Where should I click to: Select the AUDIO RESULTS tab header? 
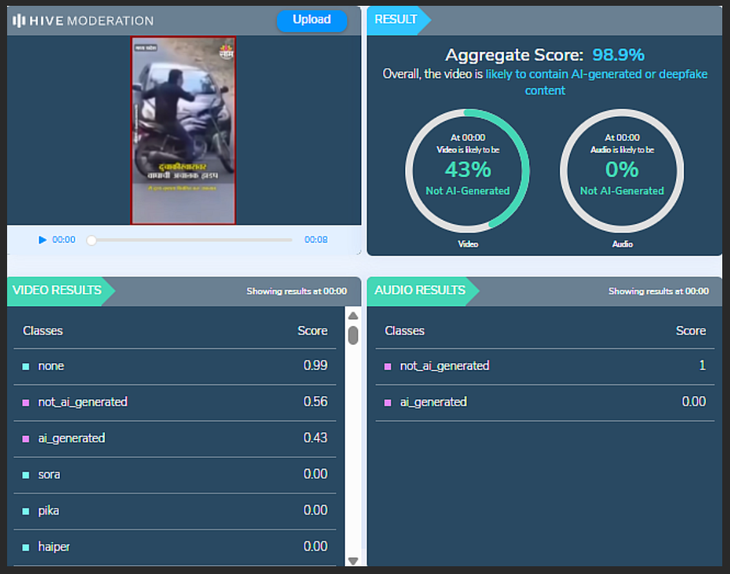tap(420, 291)
